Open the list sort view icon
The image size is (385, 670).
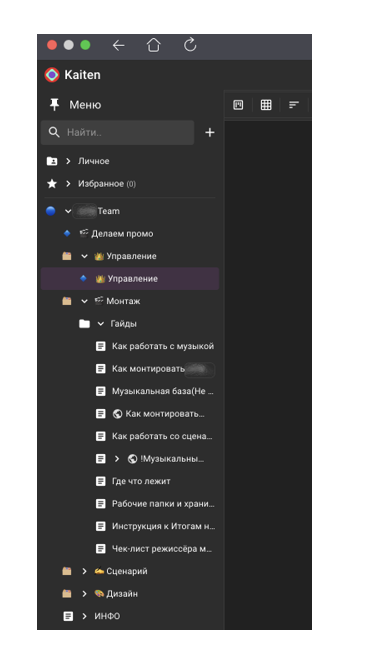[294, 105]
